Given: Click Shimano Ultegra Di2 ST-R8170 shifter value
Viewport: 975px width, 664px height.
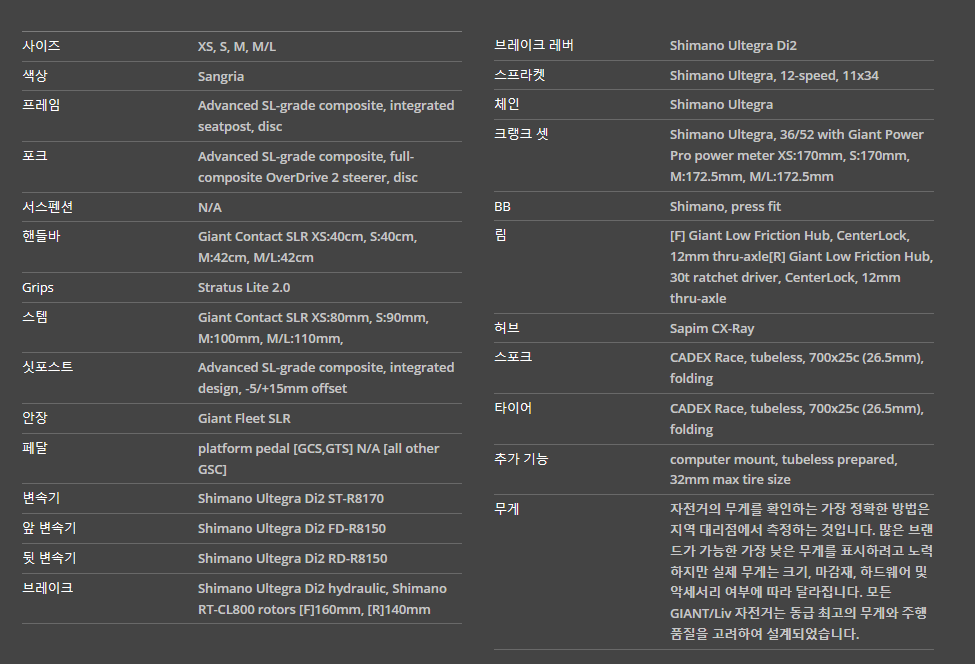Looking at the screenshot, I should tap(290, 499).
